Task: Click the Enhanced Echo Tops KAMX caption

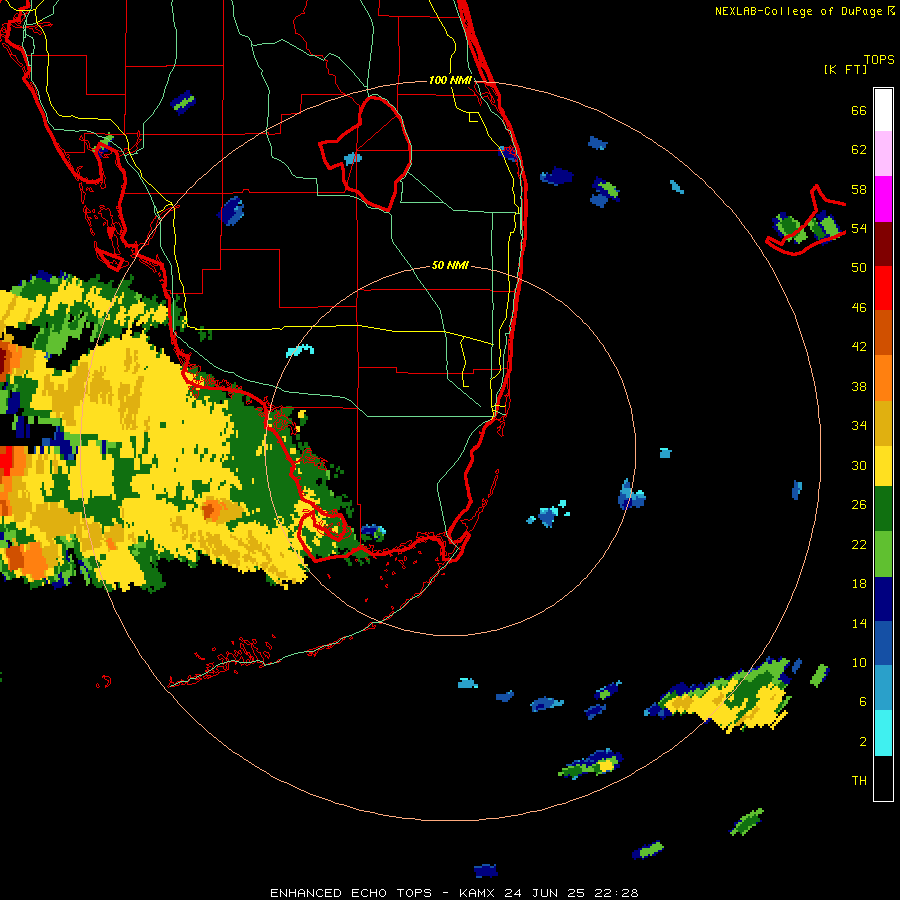Action: [454, 893]
